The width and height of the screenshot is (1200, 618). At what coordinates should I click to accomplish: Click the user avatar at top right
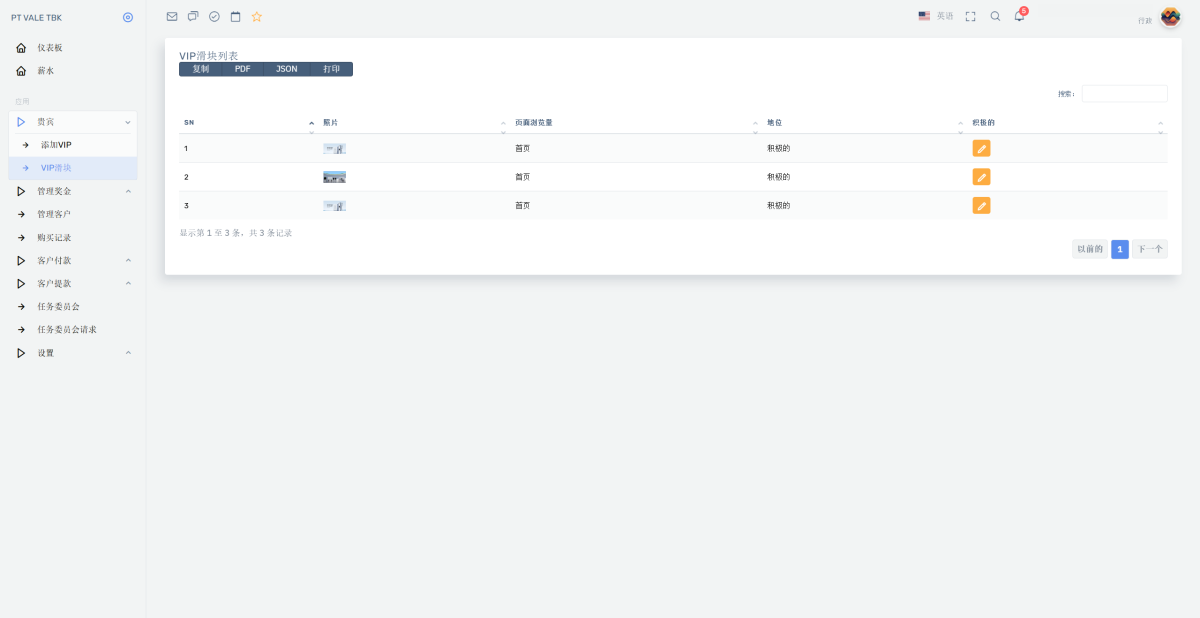coord(1170,17)
